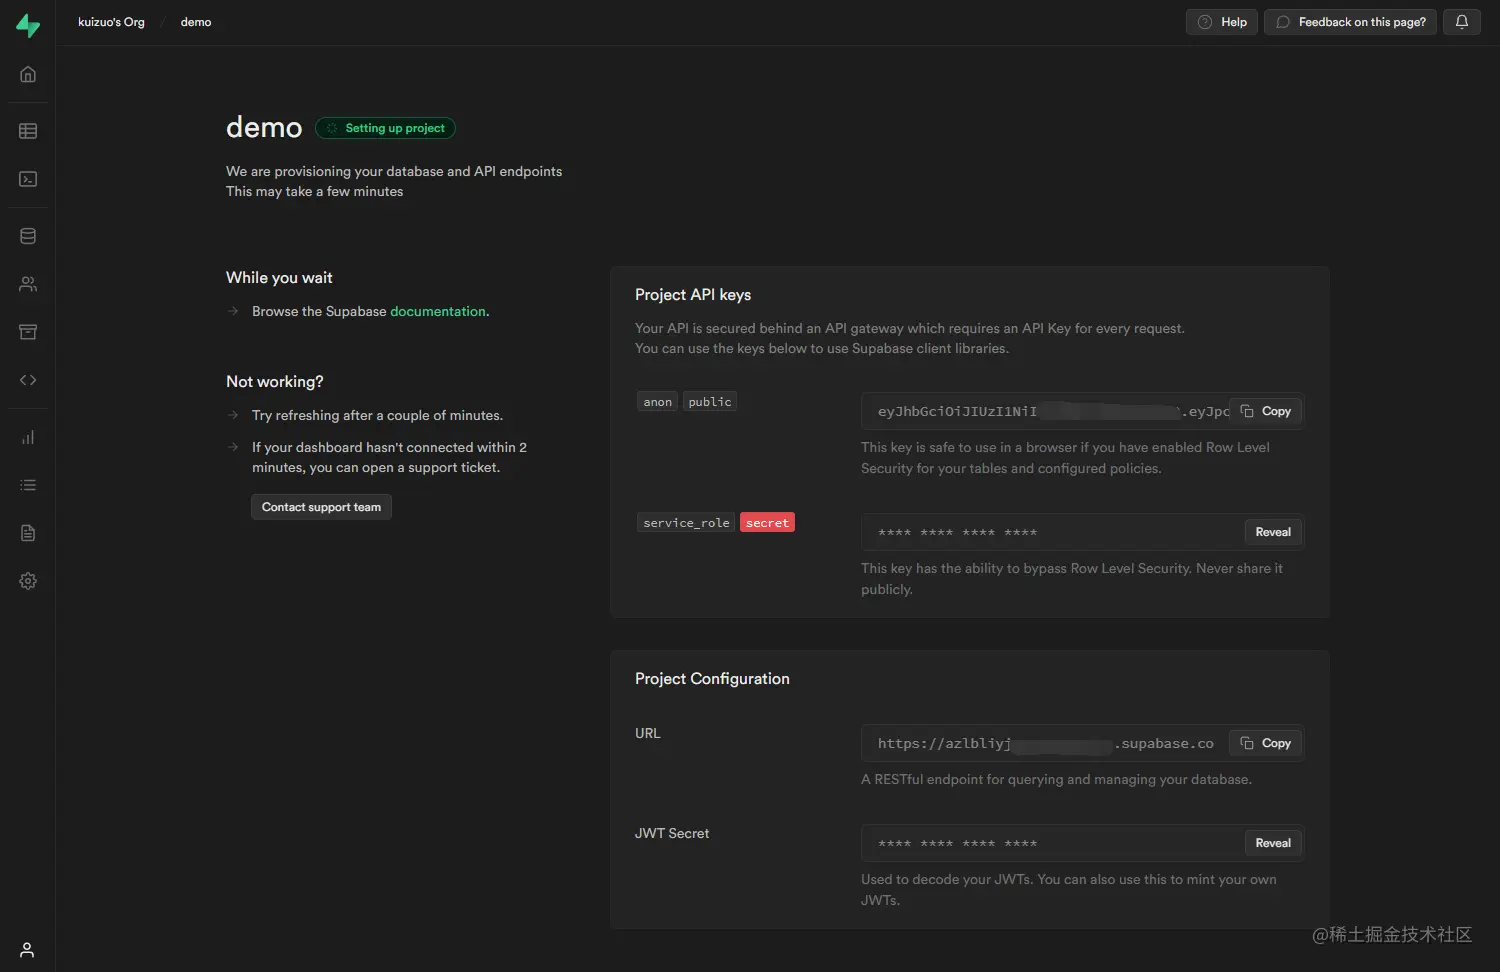This screenshot has height=972, width=1500.
Task: Open the Logs list icon
Action: pos(28,485)
